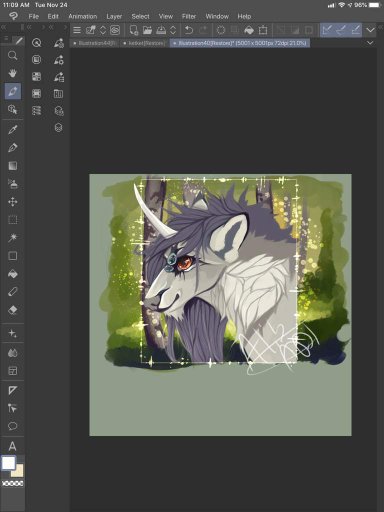Select the Hand move-canvas tool
384x512 pixels.
pos(13,73)
